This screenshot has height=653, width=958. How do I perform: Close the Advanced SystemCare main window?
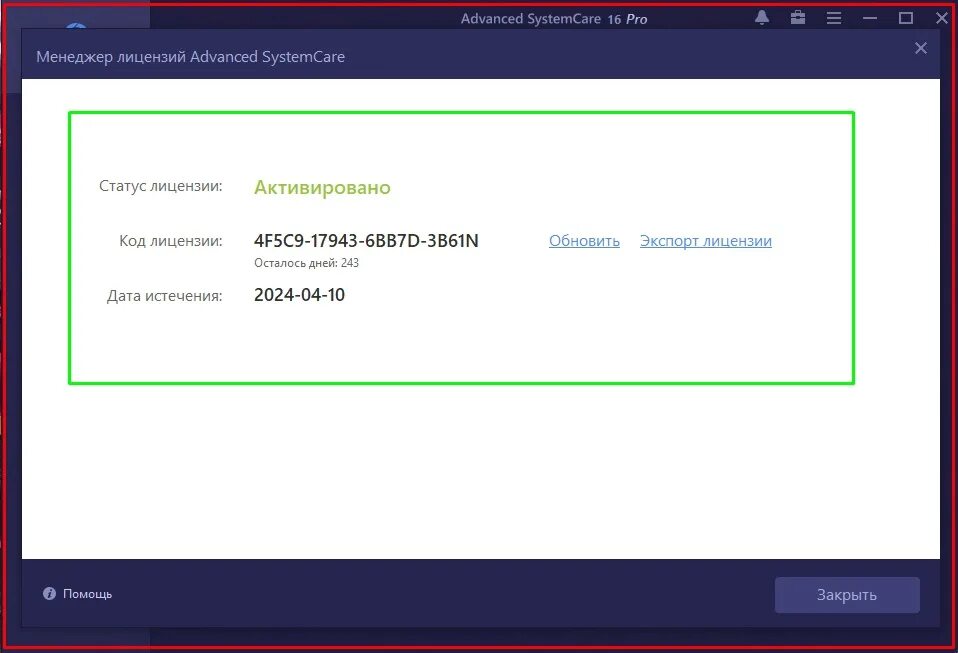click(942, 18)
